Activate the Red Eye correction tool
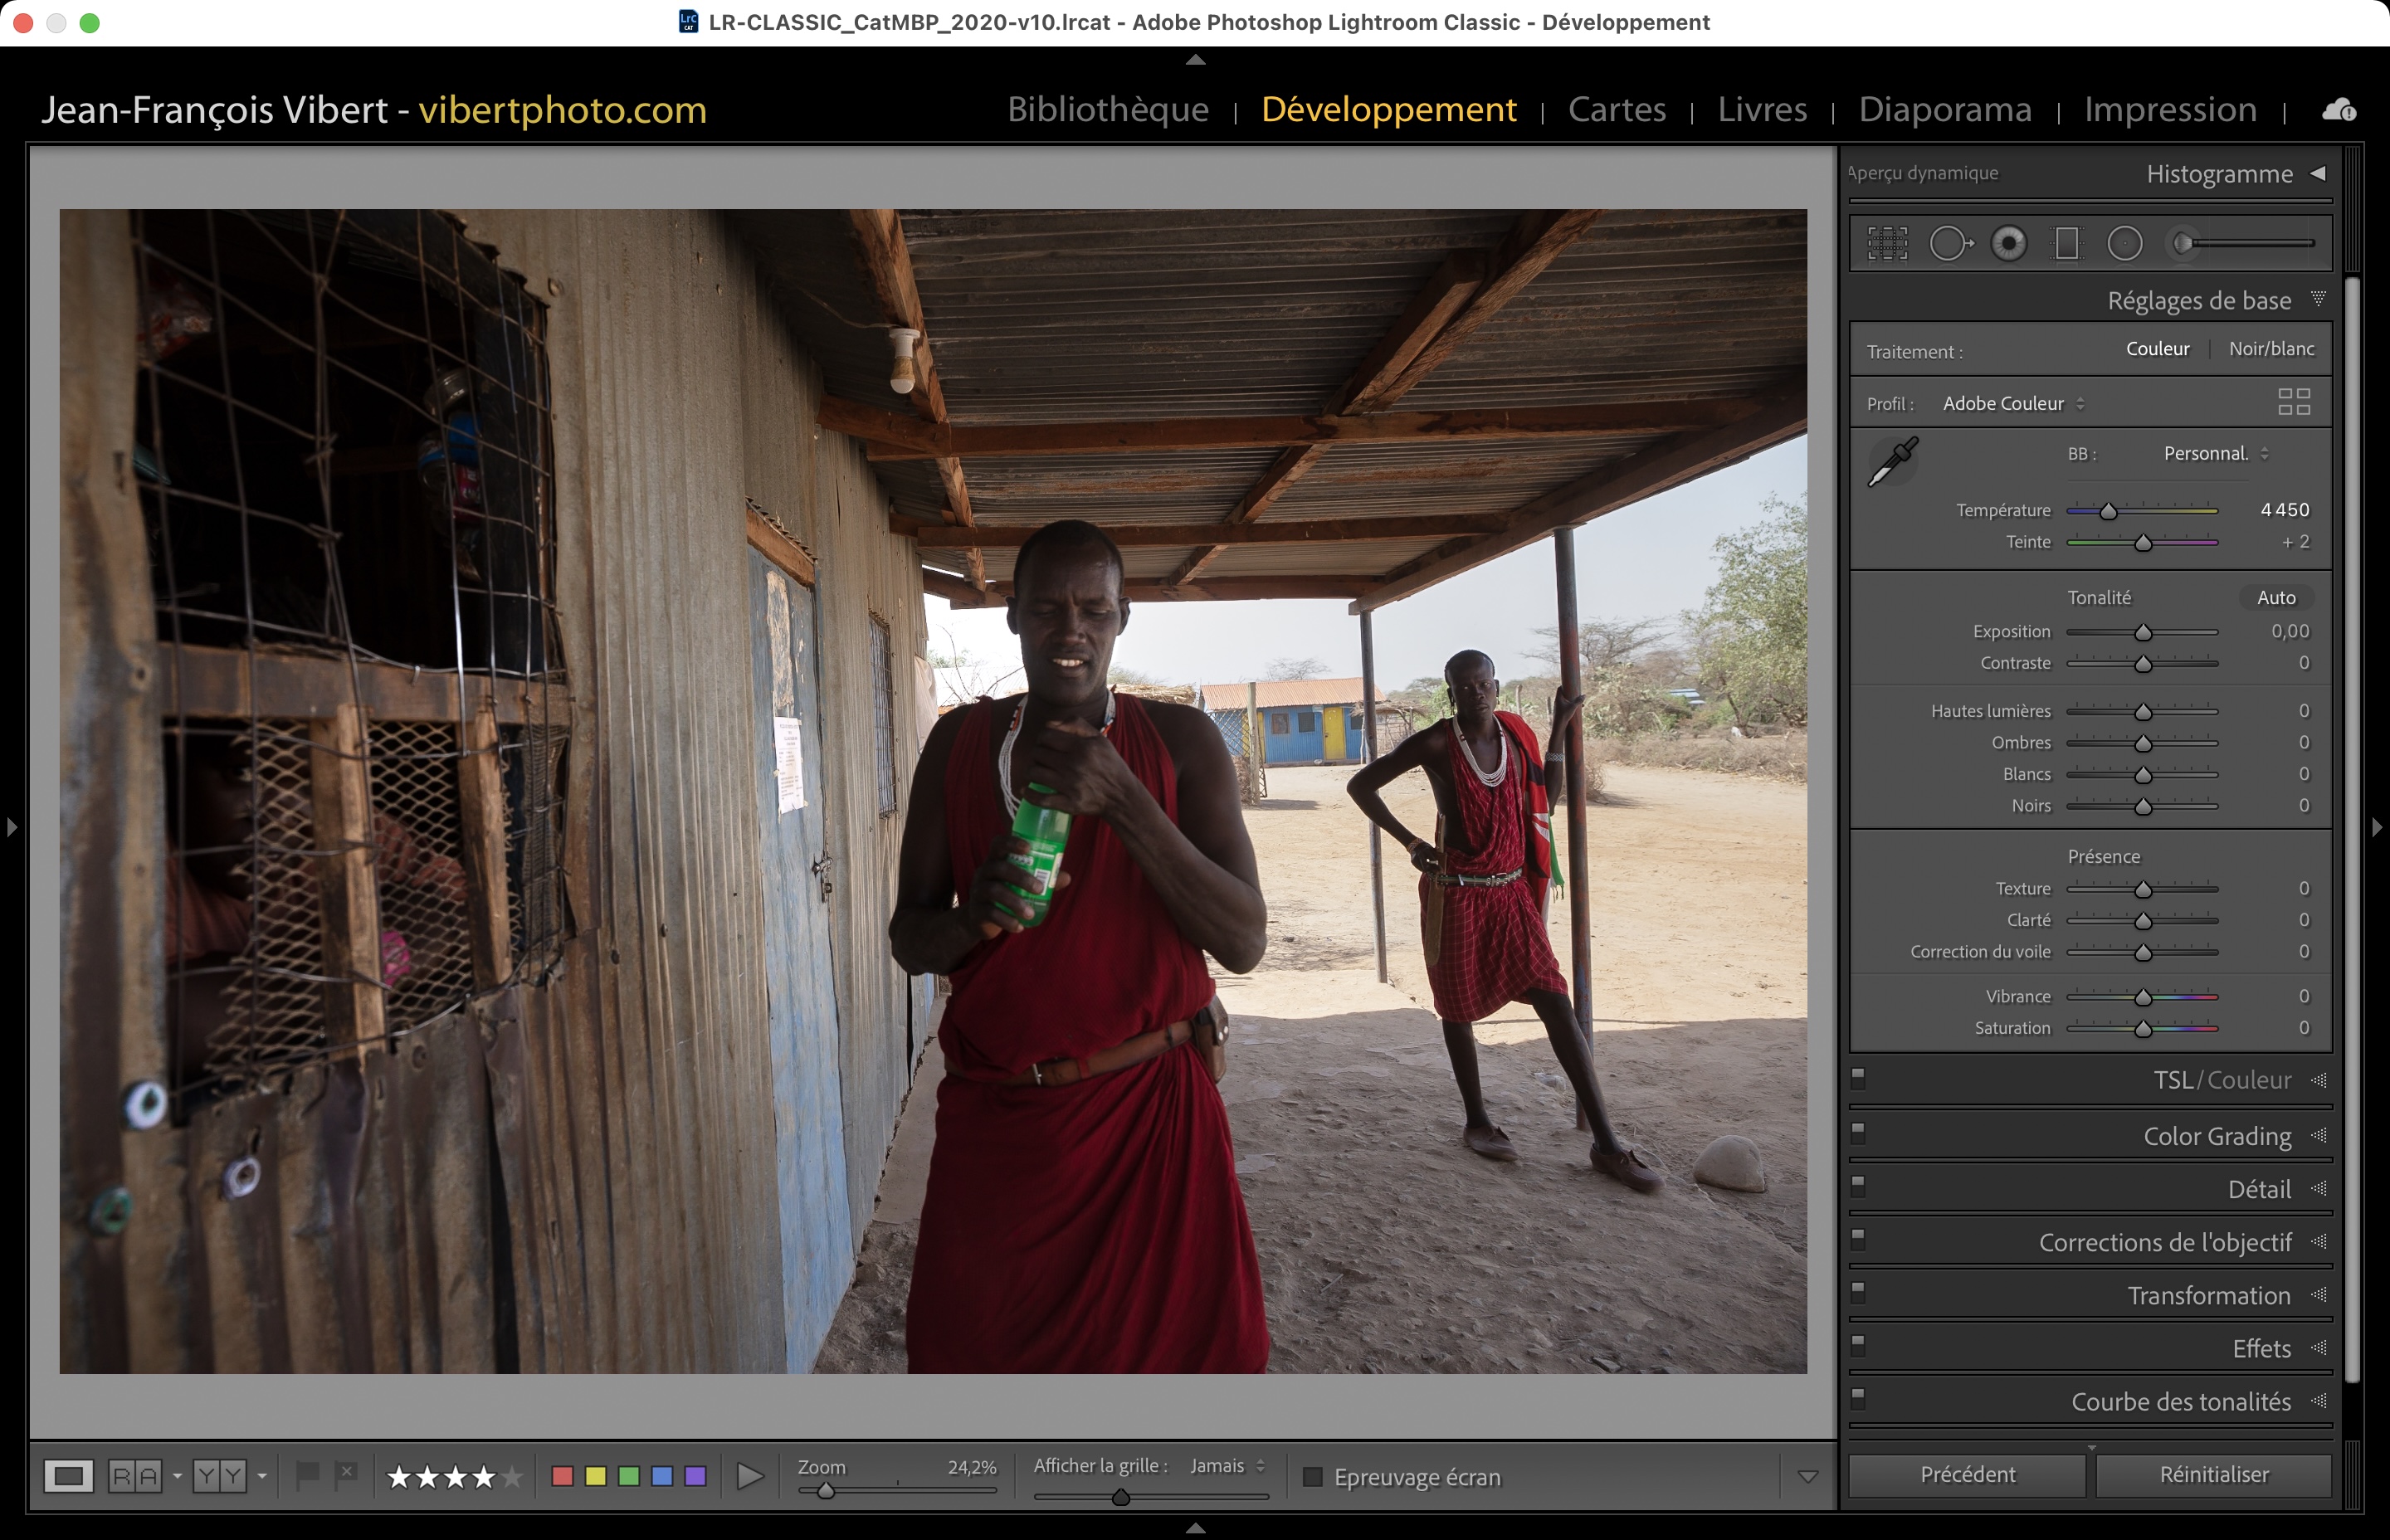2390x1540 pixels. pyautogui.click(x=2008, y=243)
